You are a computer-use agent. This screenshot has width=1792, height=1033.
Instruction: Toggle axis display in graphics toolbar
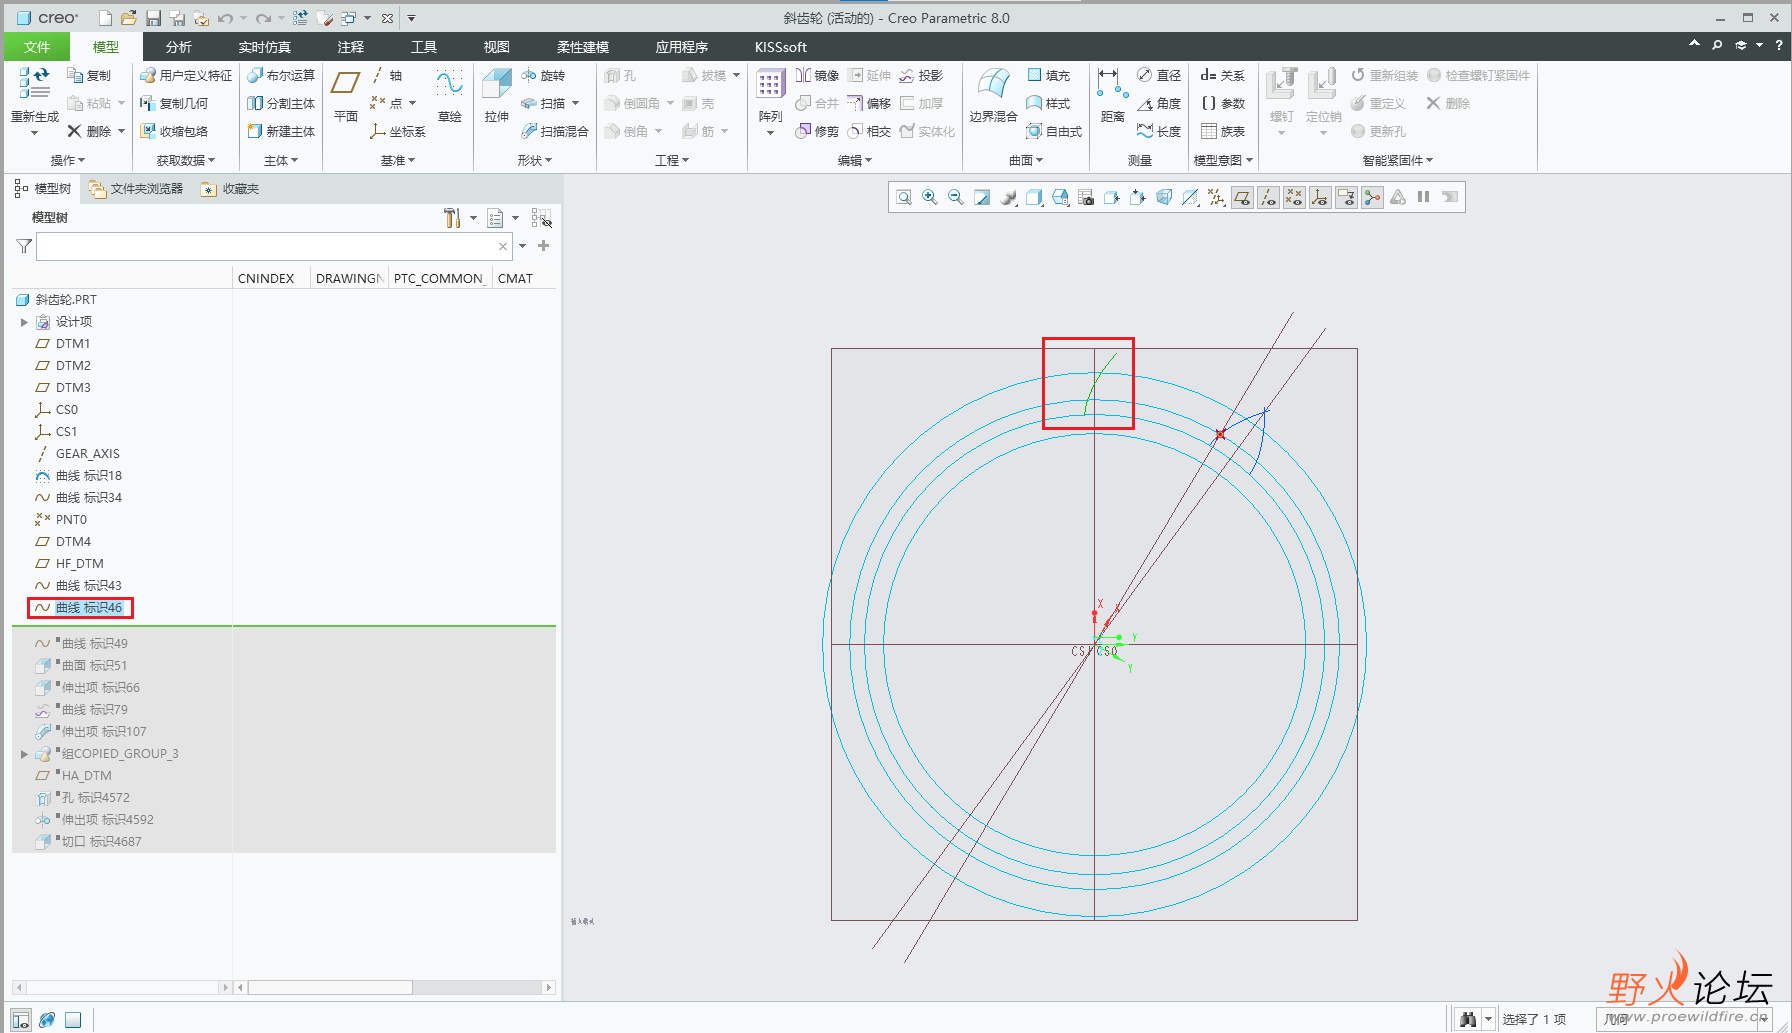(1268, 198)
